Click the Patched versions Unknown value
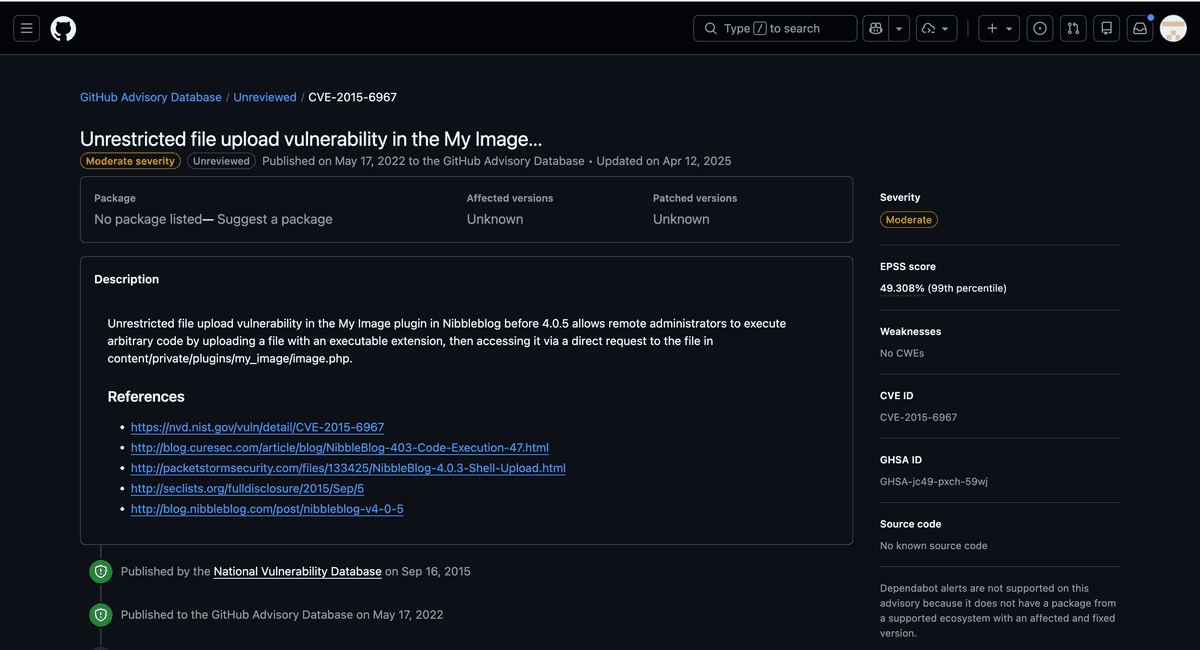1200x650 pixels. tap(681, 219)
